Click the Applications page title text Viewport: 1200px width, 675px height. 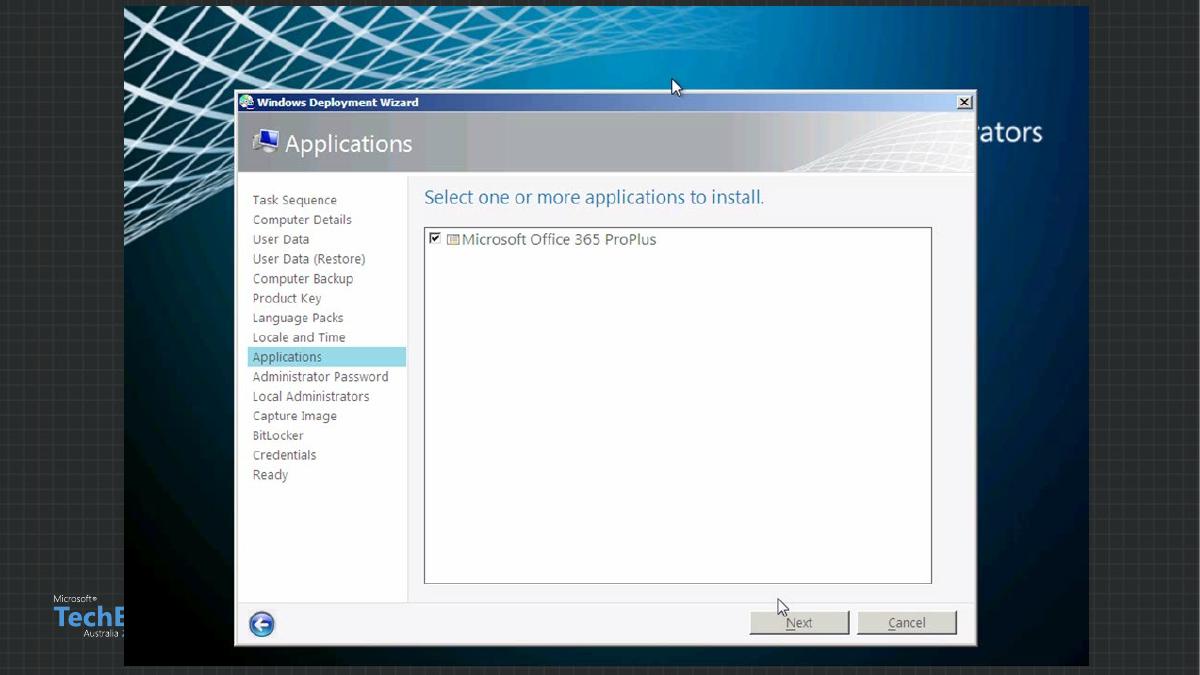pyautogui.click(x=349, y=144)
